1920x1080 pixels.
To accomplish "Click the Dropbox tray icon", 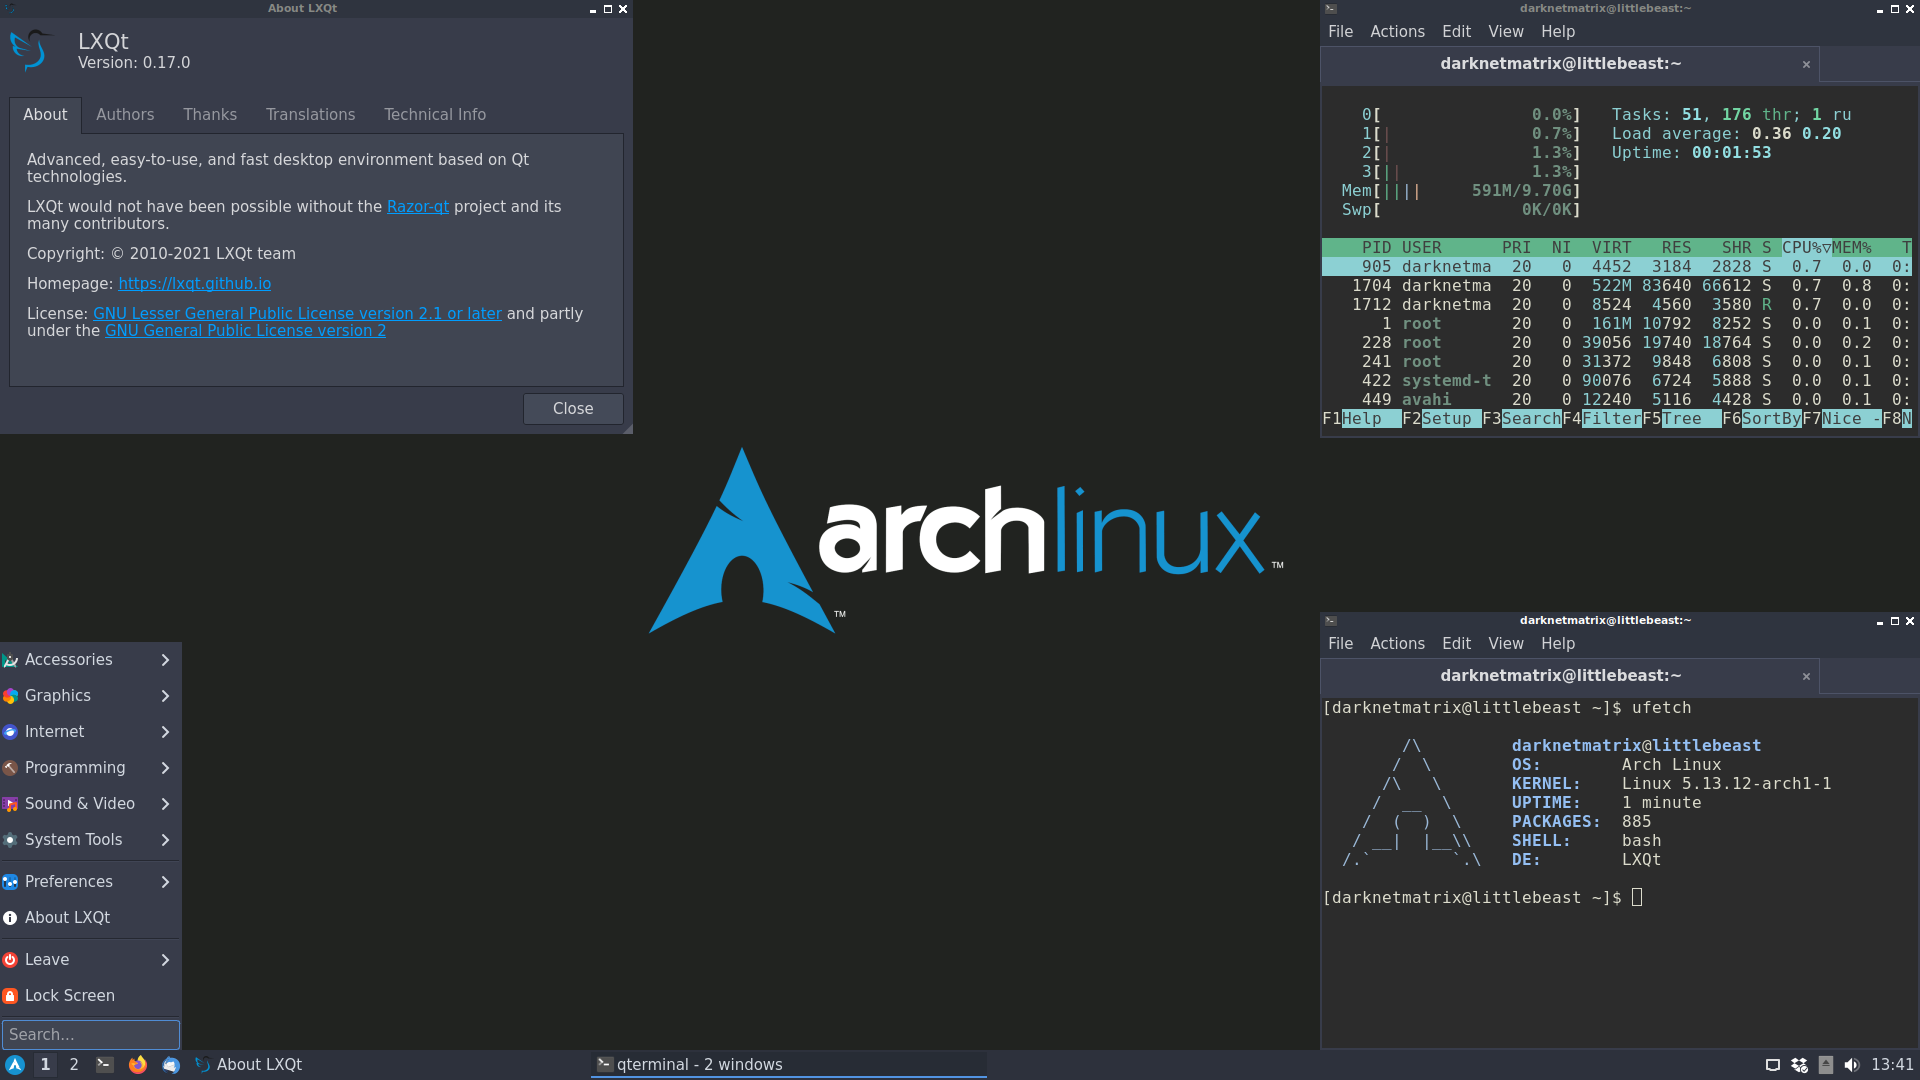I will click(x=1799, y=1065).
